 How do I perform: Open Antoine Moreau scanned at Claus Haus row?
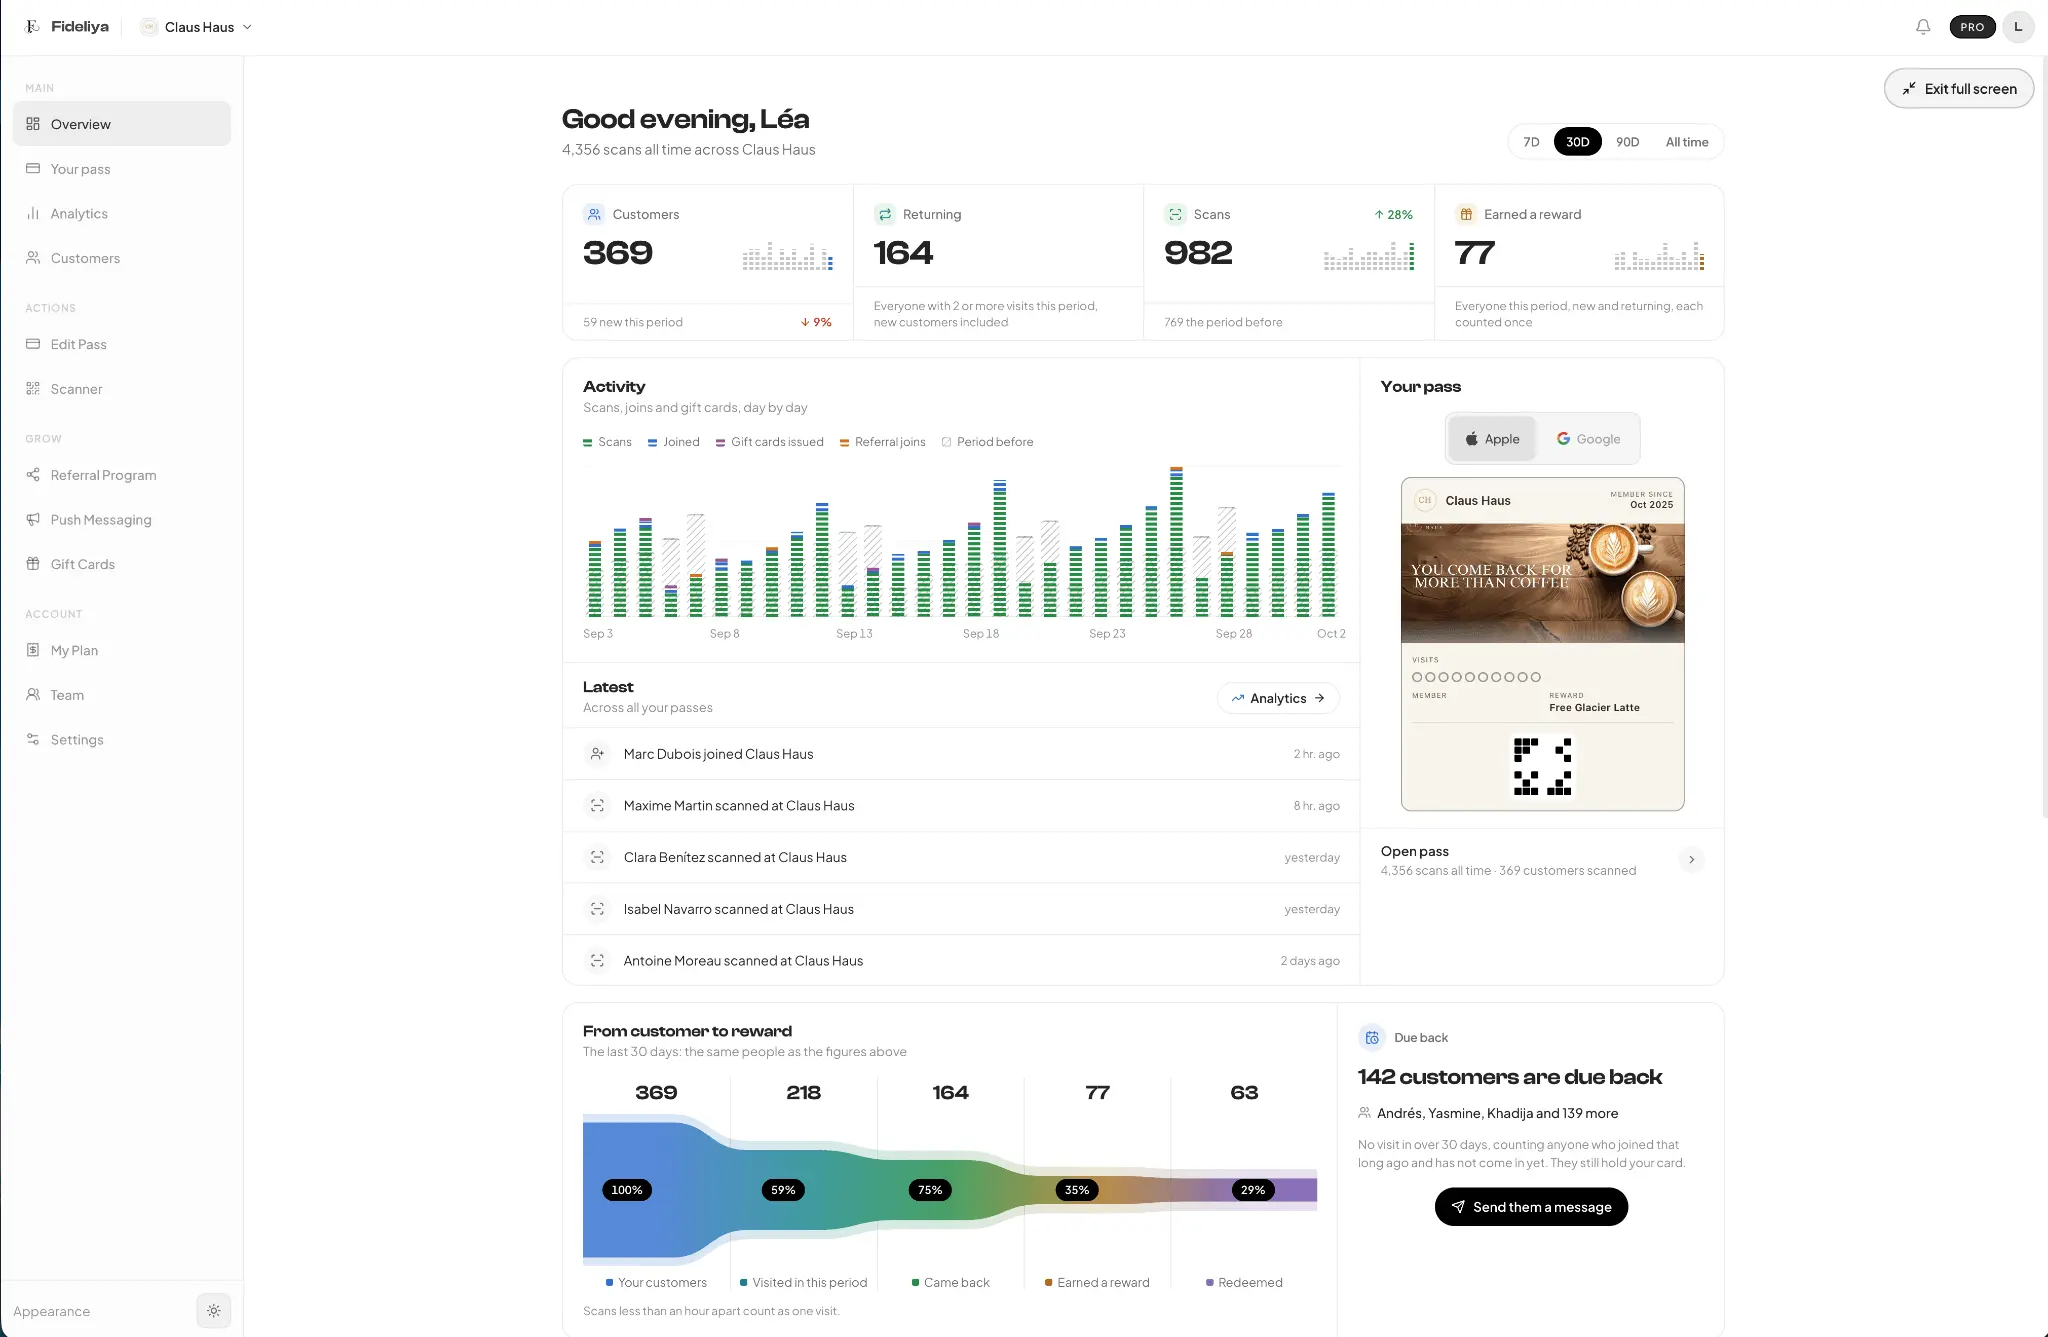click(x=961, y=961)
